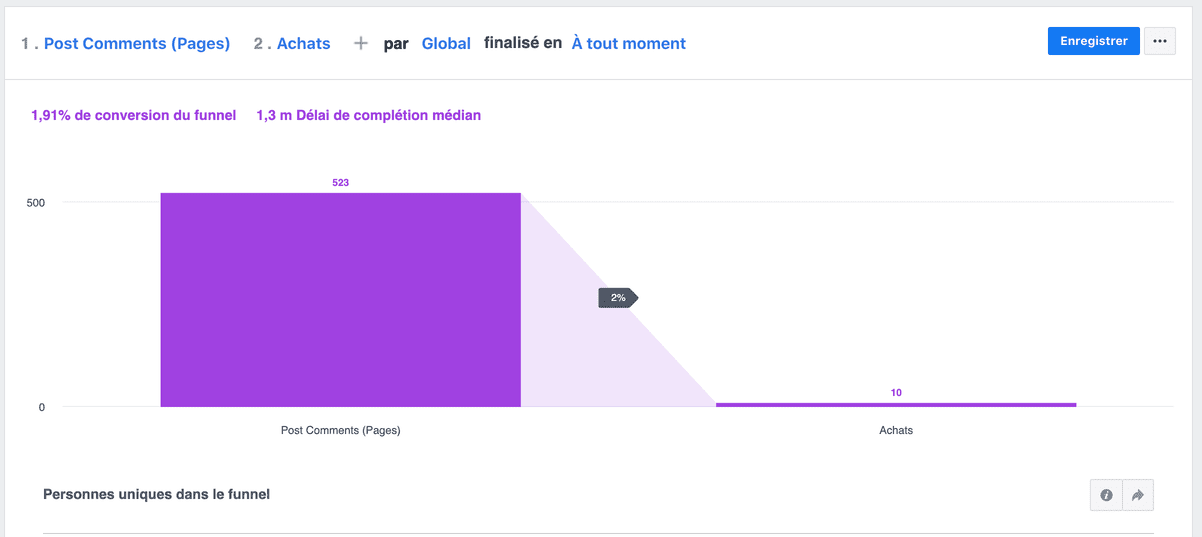1202x537 pixels.
Task: Click the Personnes uniques dans le funnel heading
Action: pyautogui.click(x=157, y=494)
